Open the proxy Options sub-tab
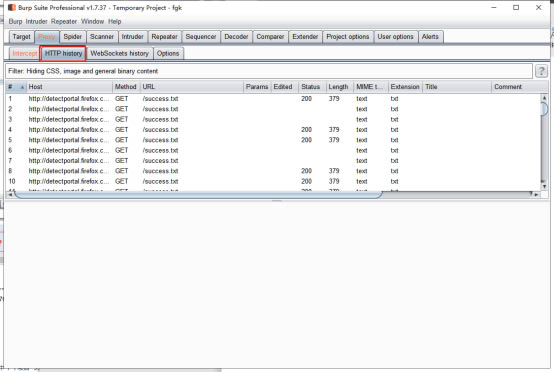Viewport: 554px width, 372px height. [x=168, y=53]
